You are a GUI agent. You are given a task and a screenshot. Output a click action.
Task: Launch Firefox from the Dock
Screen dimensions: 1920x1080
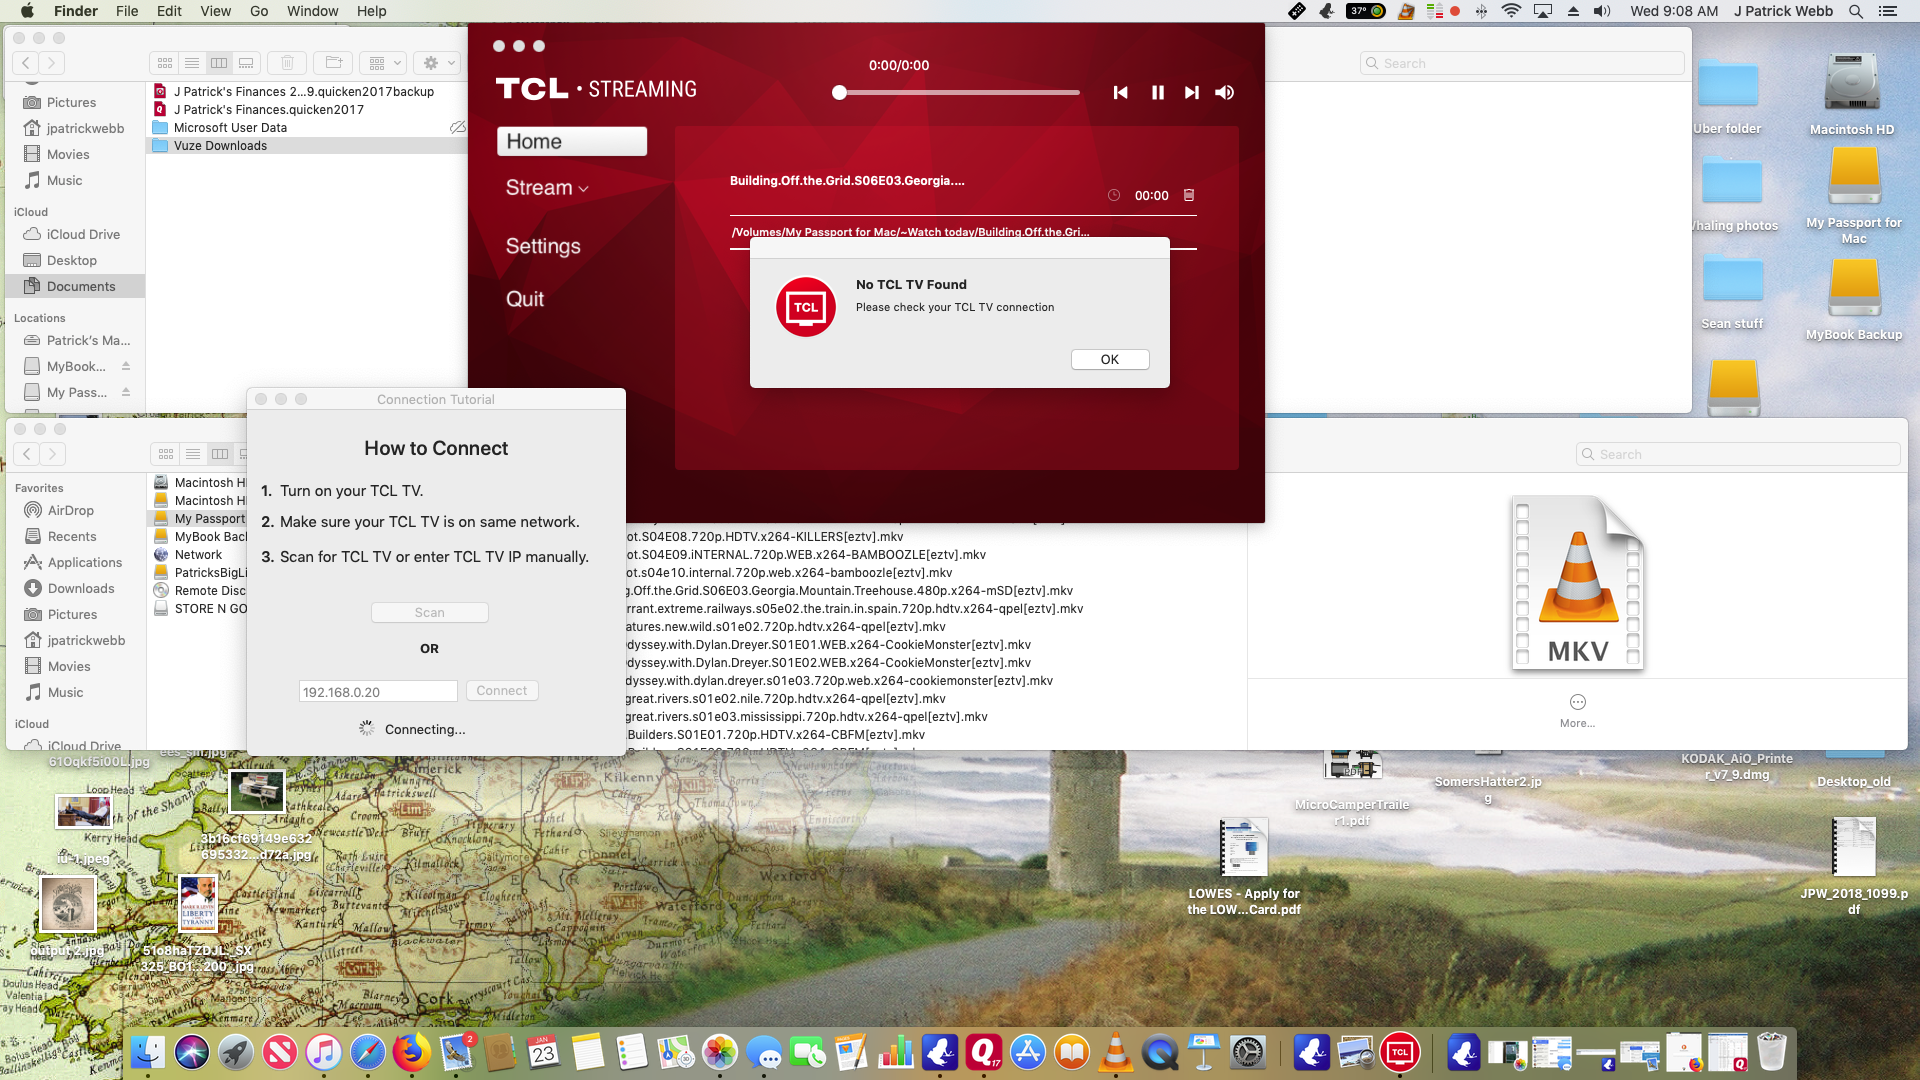411,1052
